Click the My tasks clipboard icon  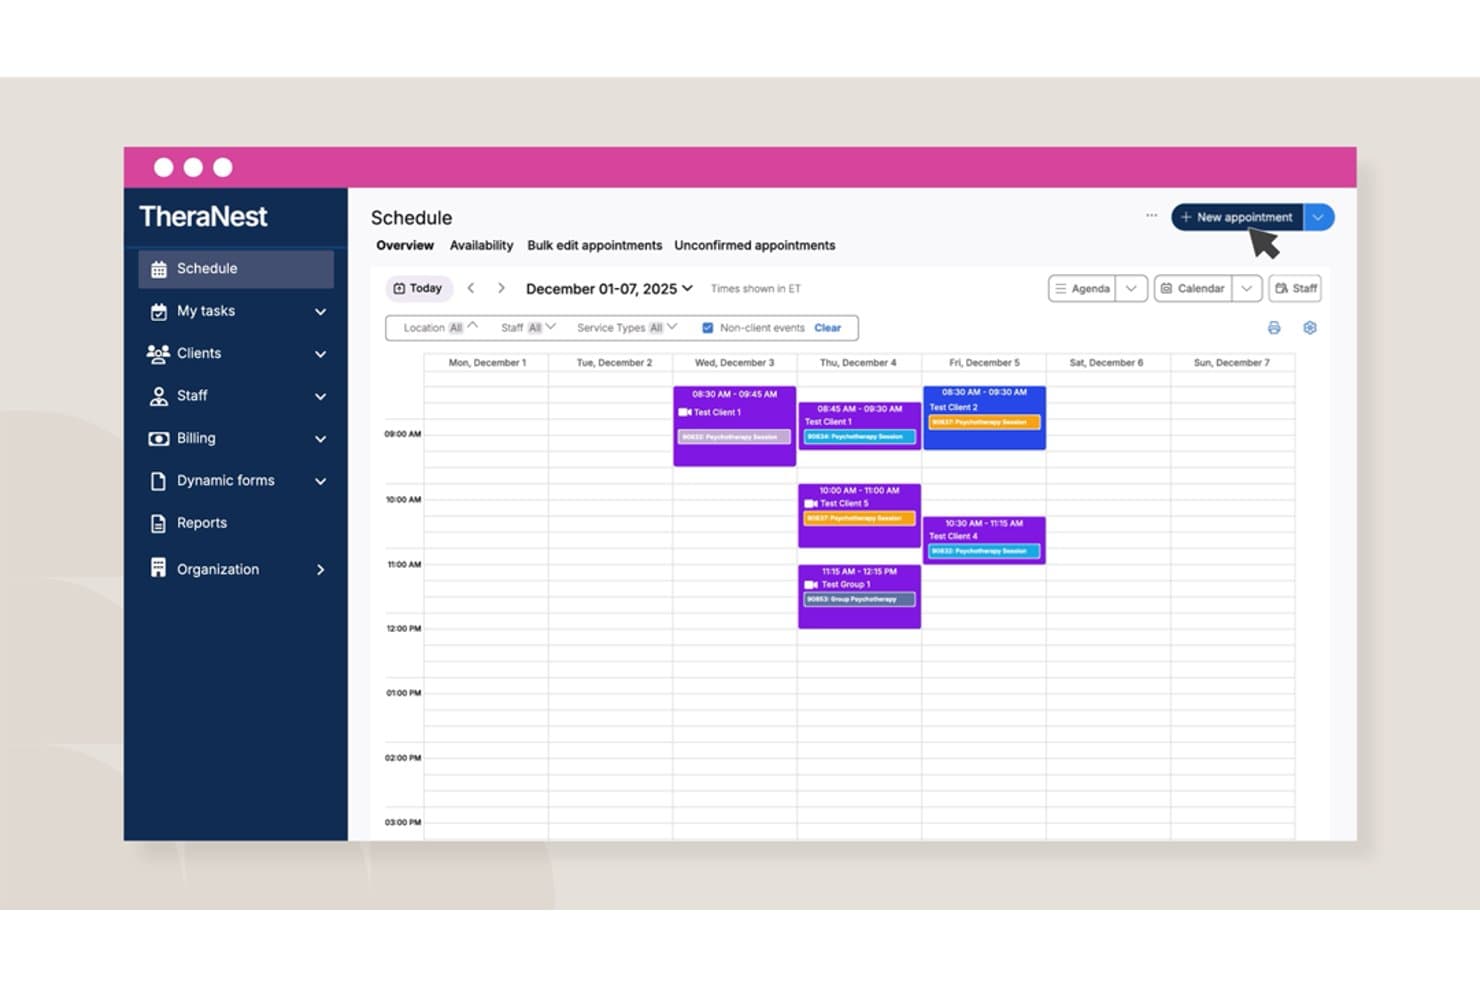coord(158,312)
